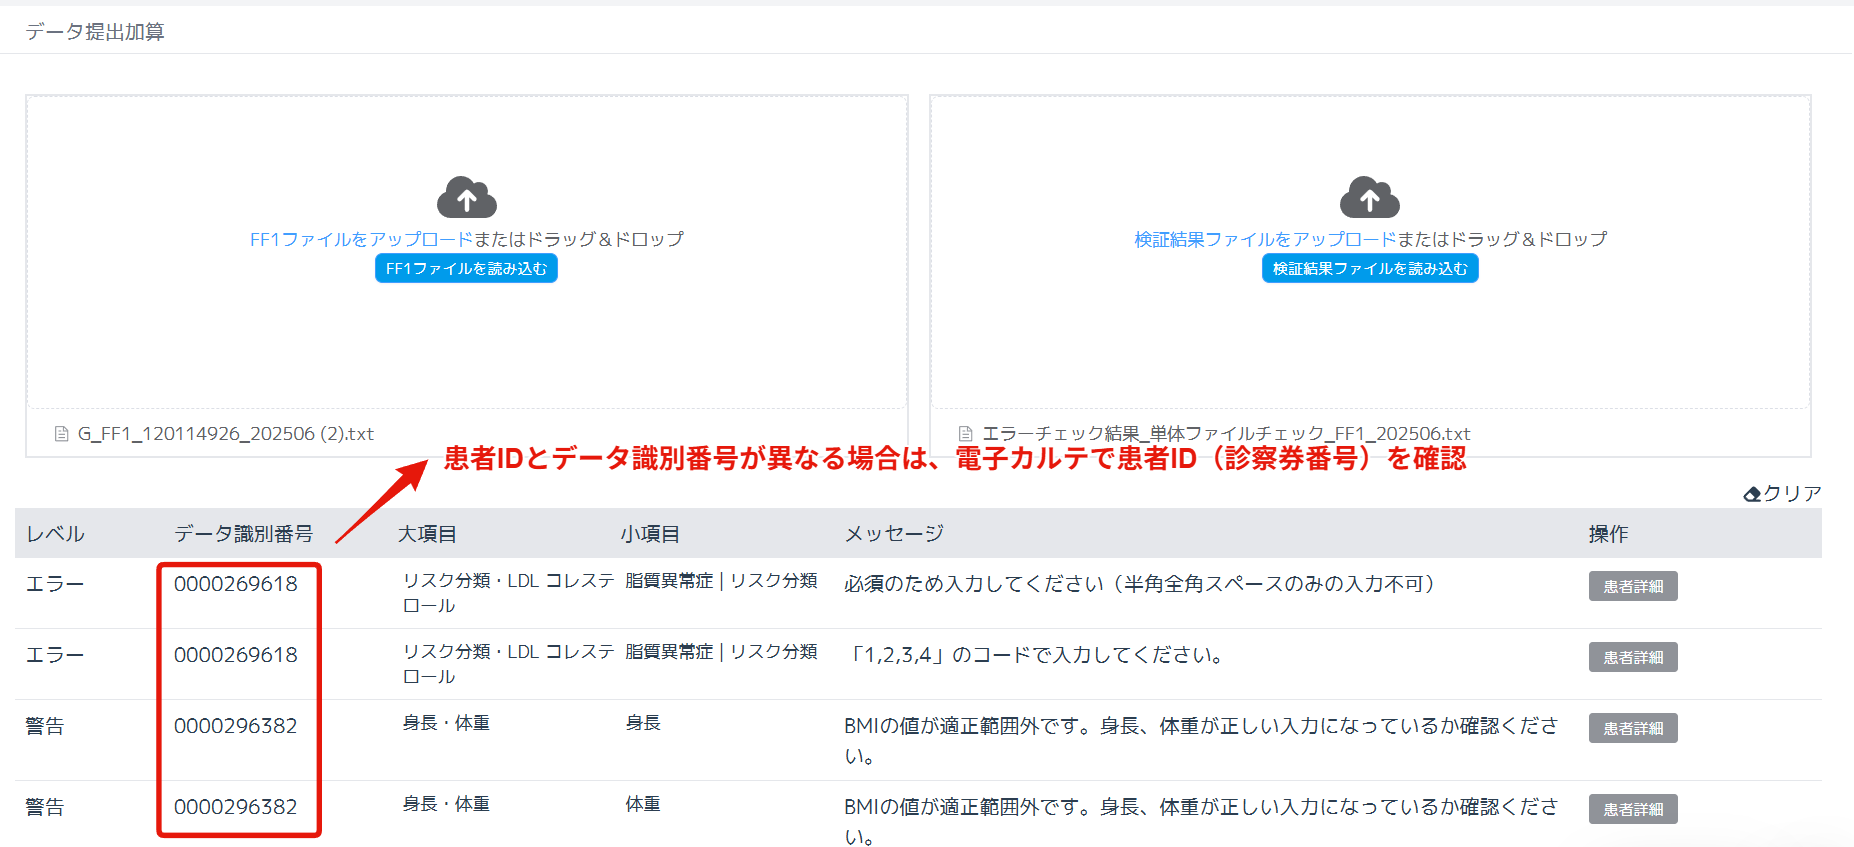Open 患者詳細 for the 必須のため入力してください row
Viewport: 1854px width, 847px height.
1633,586
